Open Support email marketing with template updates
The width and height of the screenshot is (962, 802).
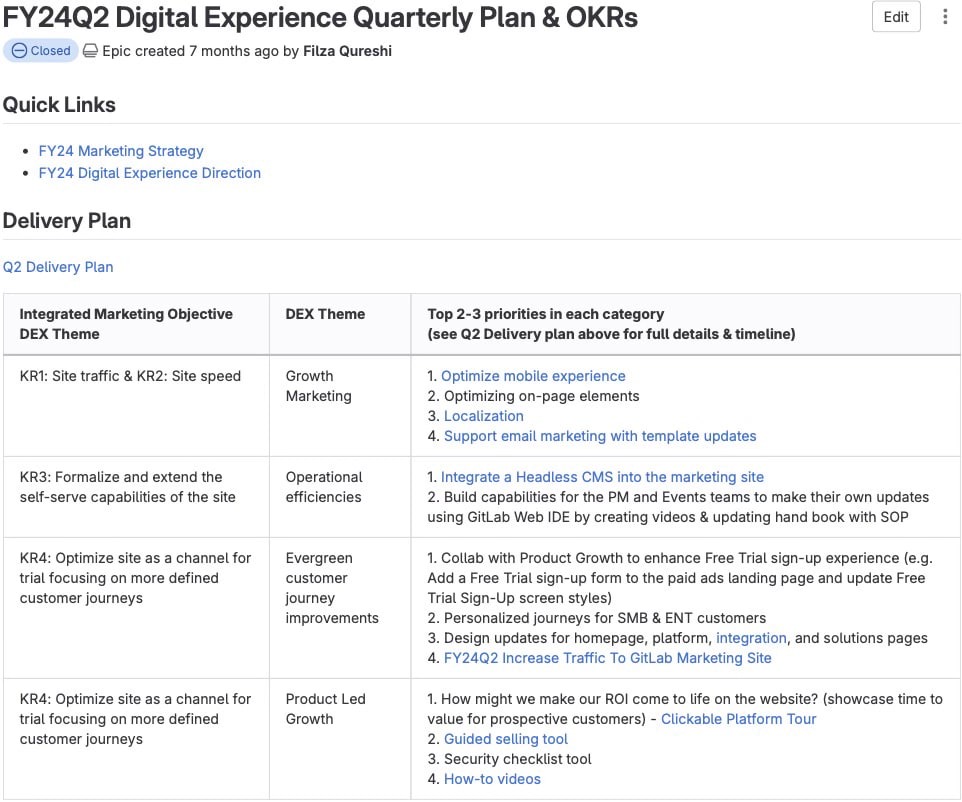pyautogui.click(x=600, y=436)
